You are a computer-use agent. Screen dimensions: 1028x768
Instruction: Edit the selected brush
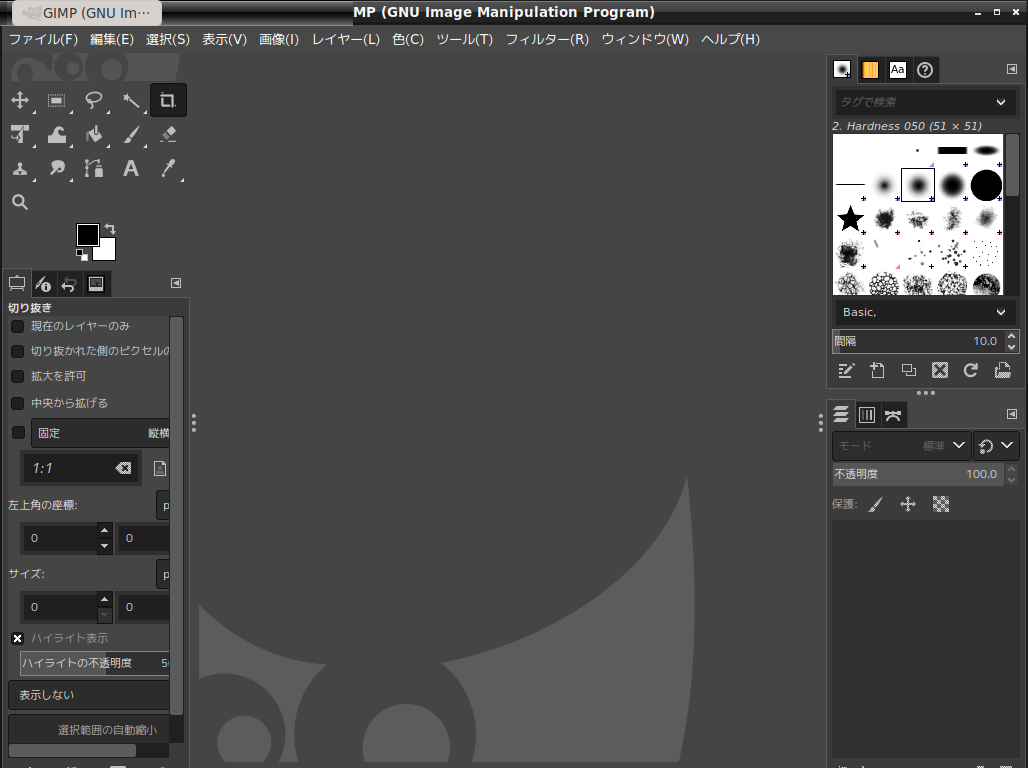click(846, 371)
